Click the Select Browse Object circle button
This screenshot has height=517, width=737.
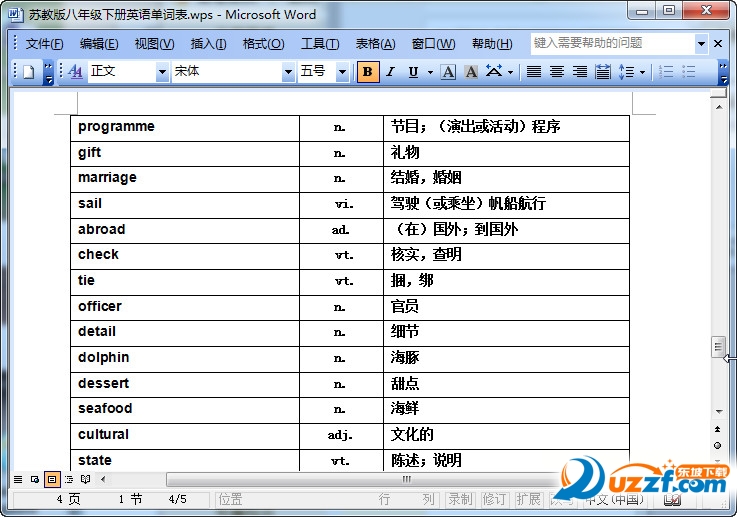pos(718,445)
